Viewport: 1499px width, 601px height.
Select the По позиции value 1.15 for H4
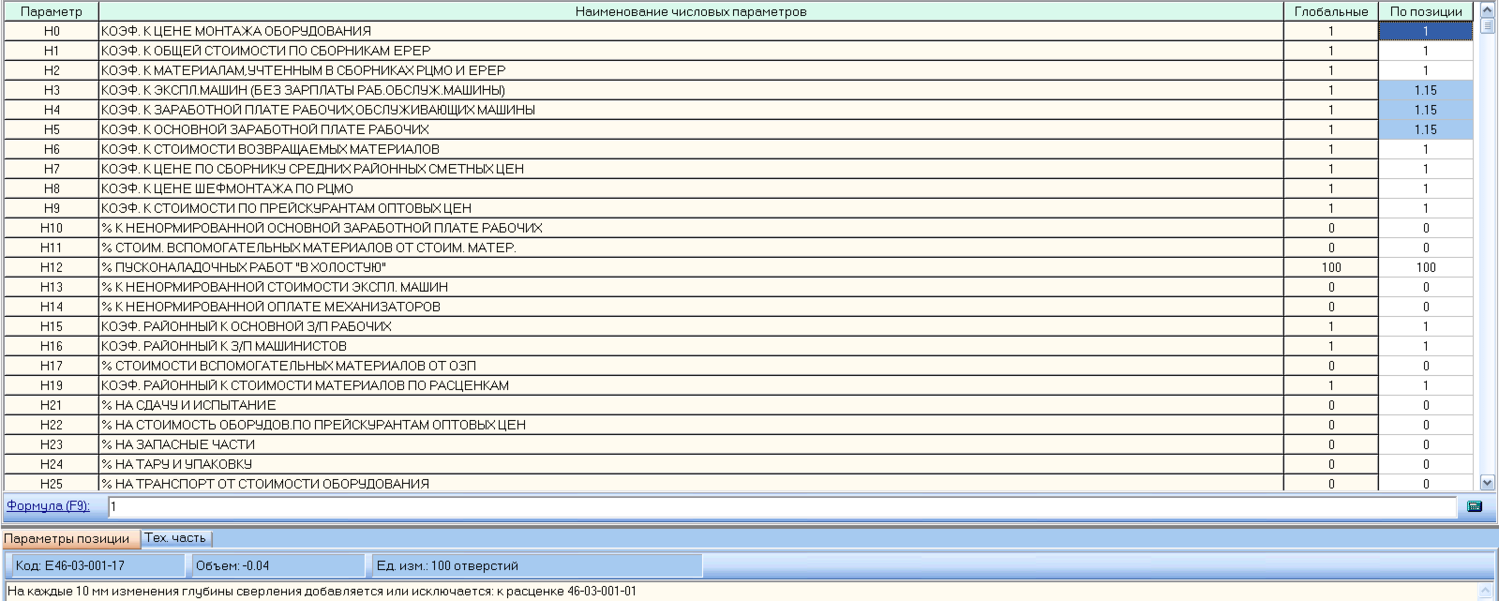pyautogui.click(x=1426, y=110)
